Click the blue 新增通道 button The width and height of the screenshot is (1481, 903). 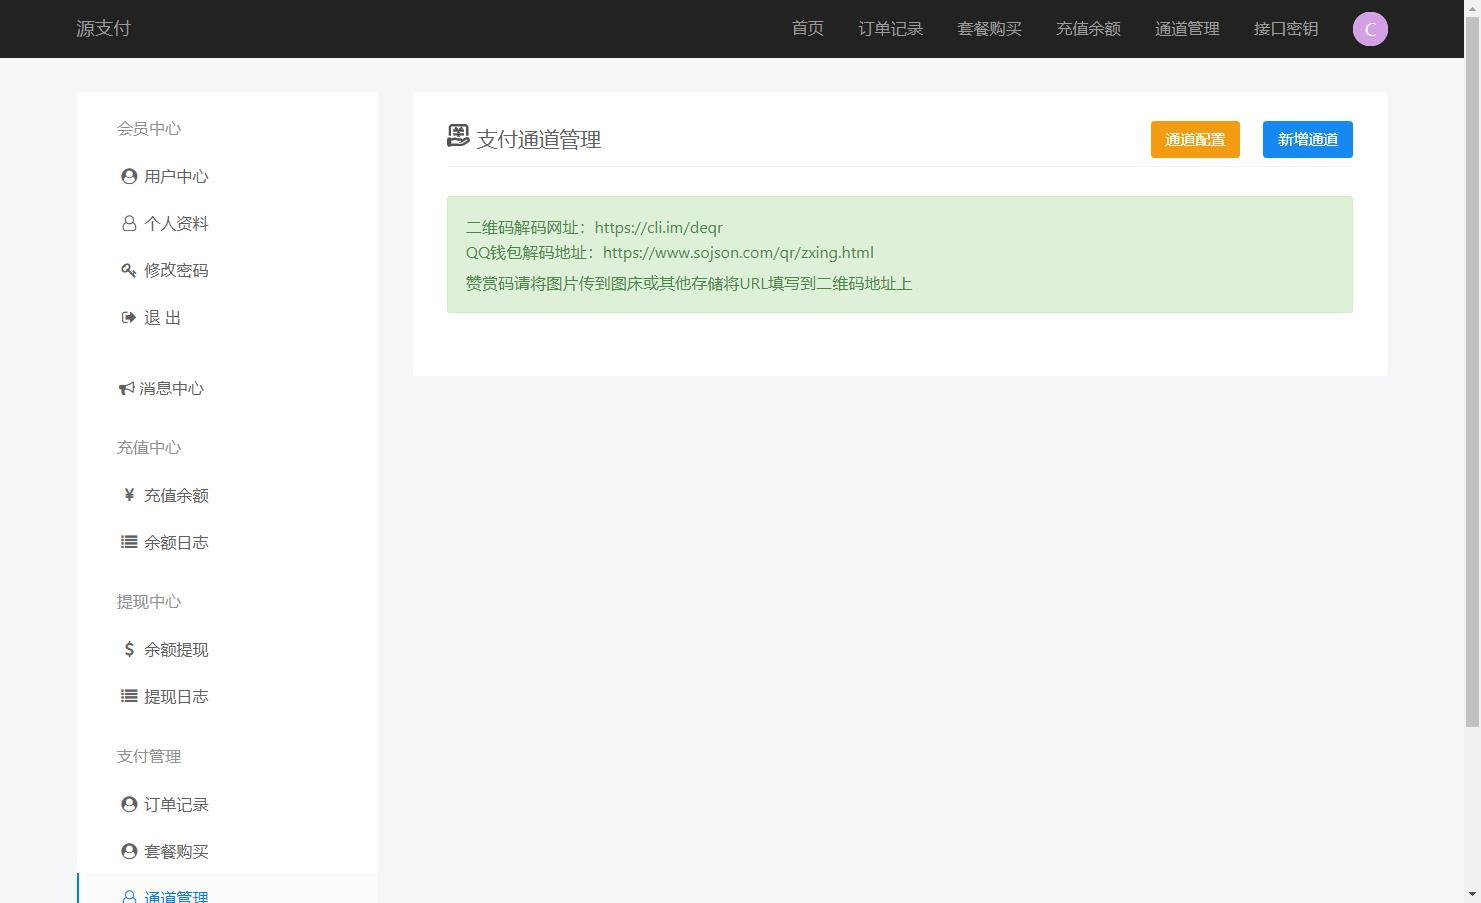click(x=1308, y=140)
